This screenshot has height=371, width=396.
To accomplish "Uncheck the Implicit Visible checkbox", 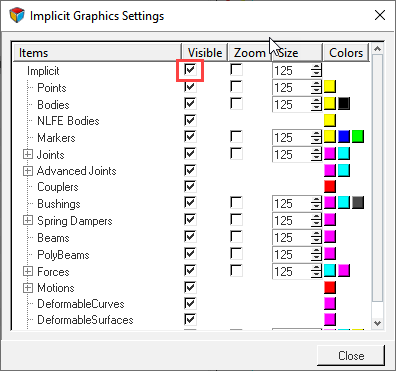I will point(190,70).
